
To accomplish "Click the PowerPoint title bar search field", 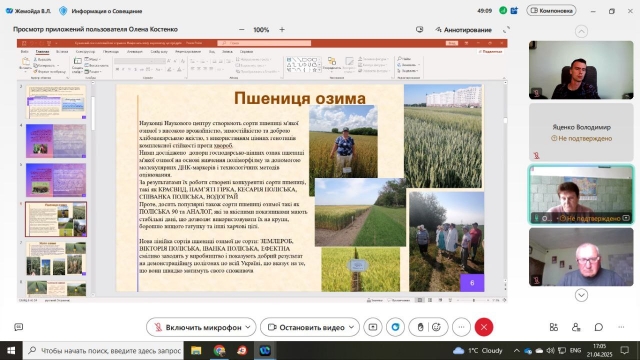I will pos(264,43).
